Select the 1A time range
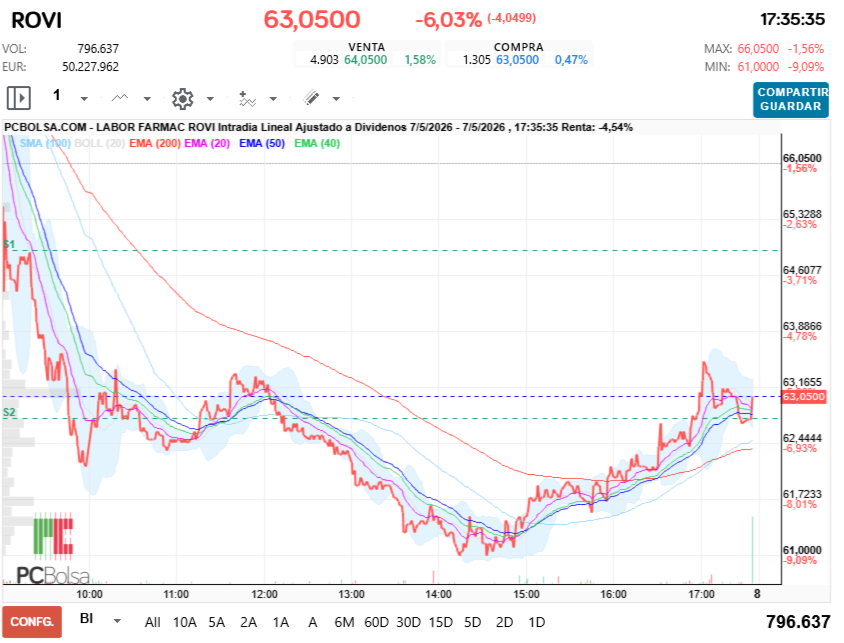This screenshot has width=844, height=643. (x=280, y=623)
